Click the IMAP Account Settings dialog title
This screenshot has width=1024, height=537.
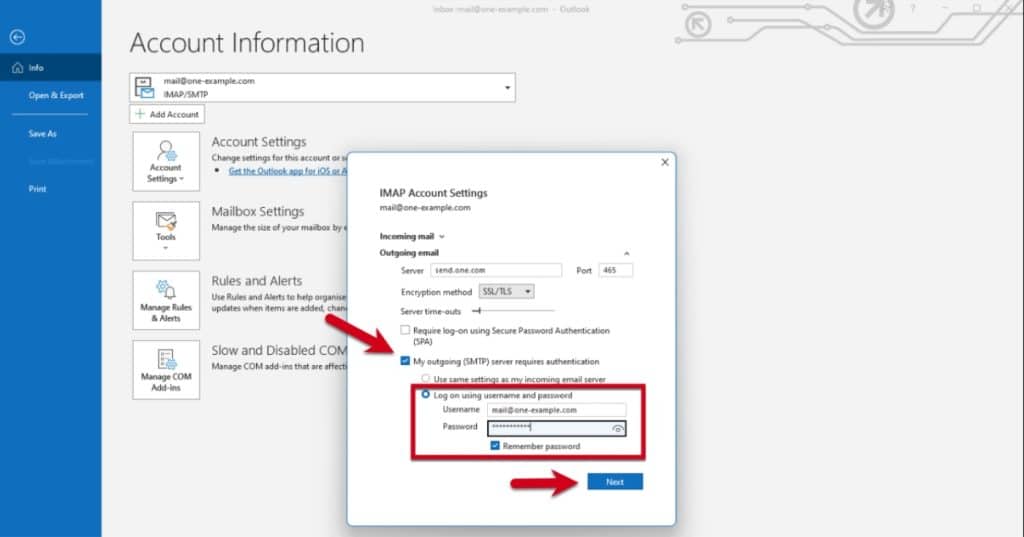click(x=434, y=193)
